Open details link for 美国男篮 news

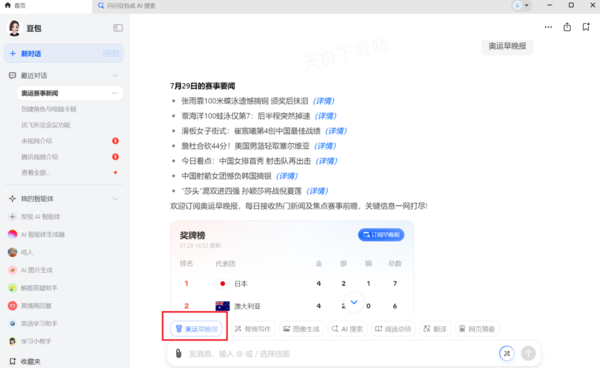tap(325, 146)
